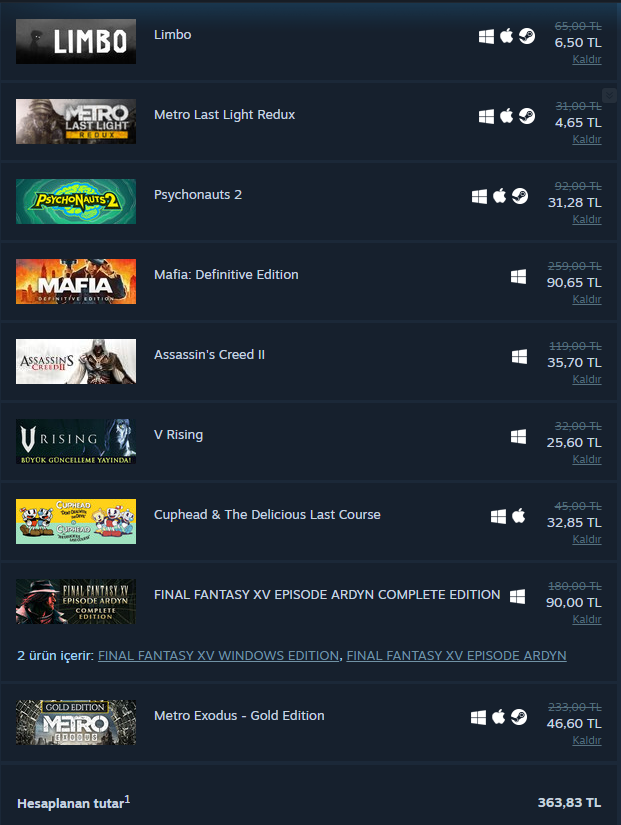This screenshot has height=825, width=621.
Task: Remove Metro Exodus Gold Edition via Kaldır
Action: [587, 740]
